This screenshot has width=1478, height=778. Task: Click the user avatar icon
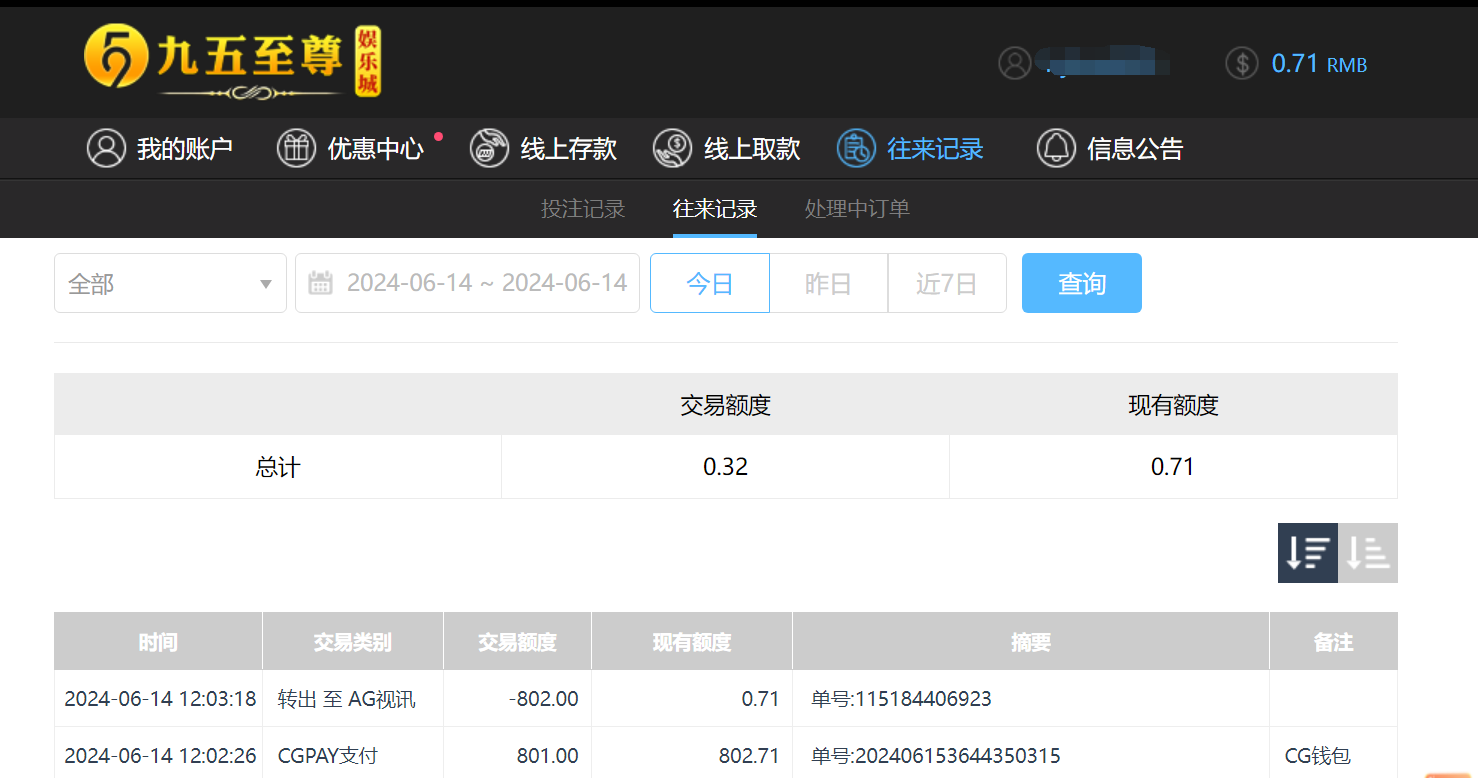click(1016, 62)
